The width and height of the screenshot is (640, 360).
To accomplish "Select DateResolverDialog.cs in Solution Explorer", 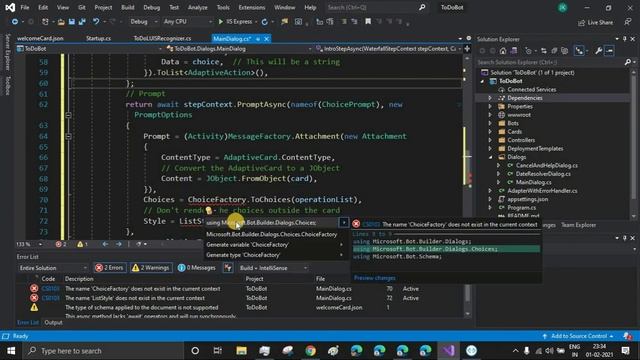I will 543,174.
